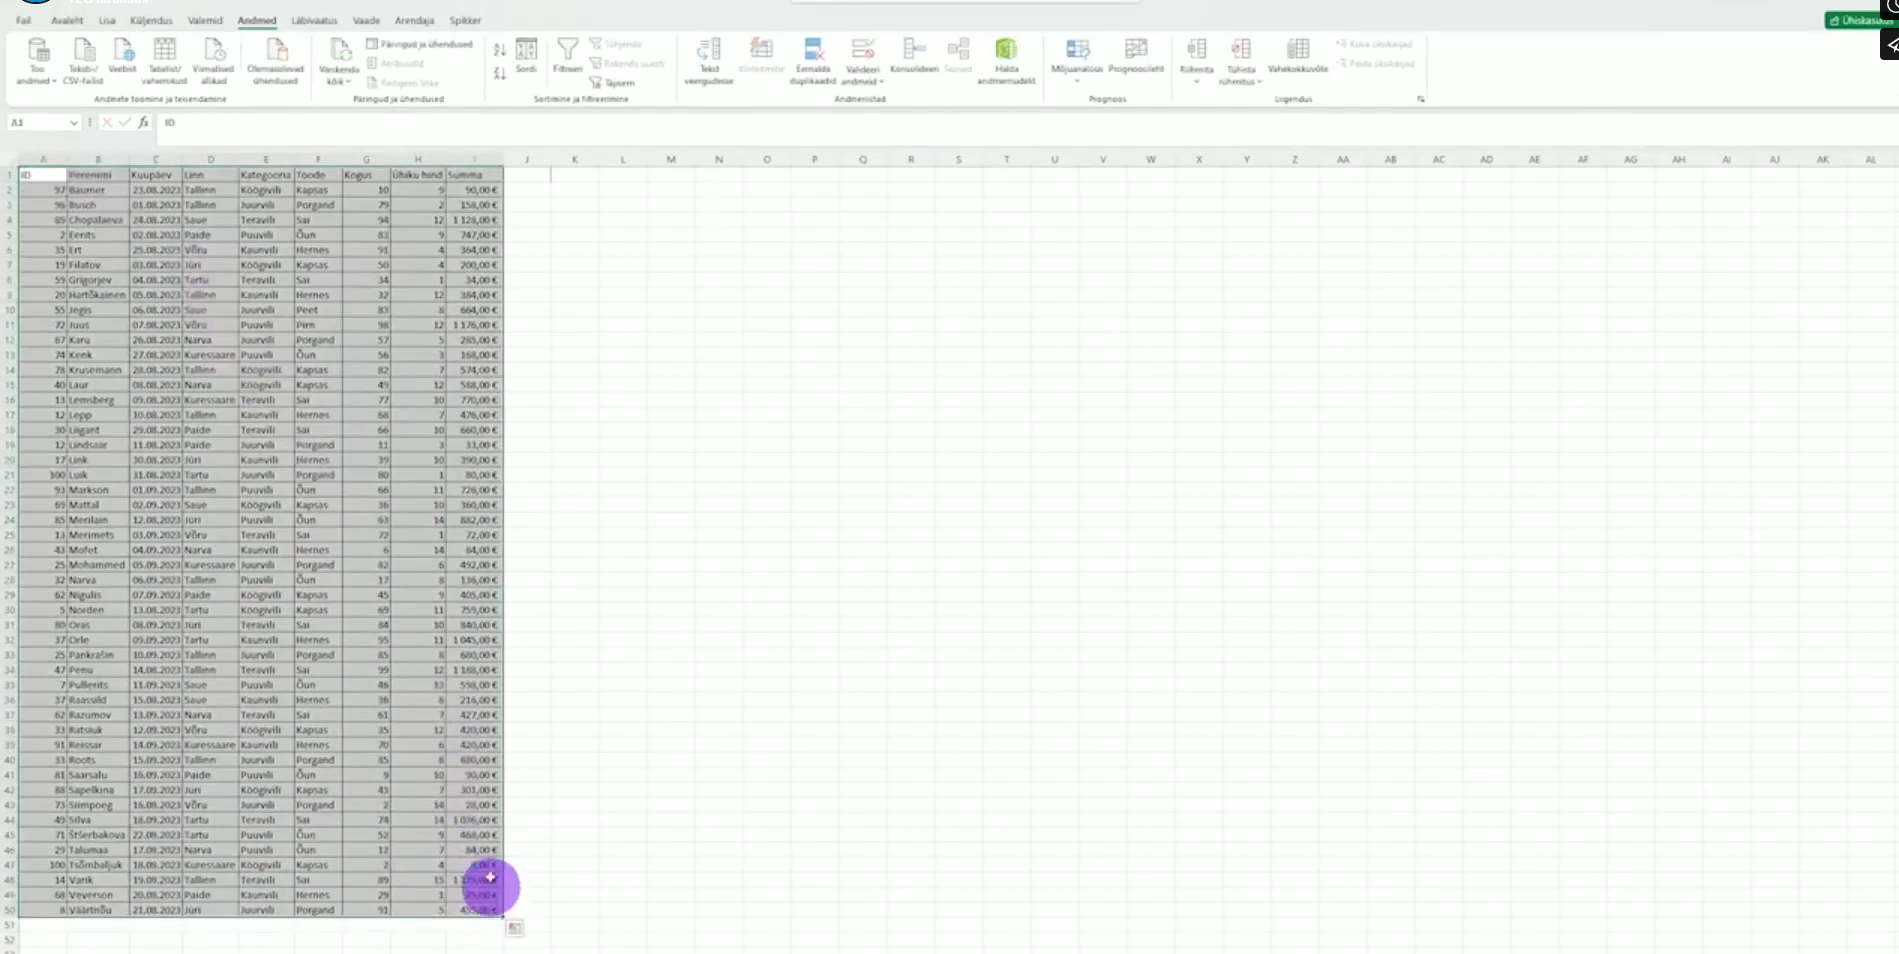This screenshot has height=954, width=1899.
Task: Select the "Kuupäev" header cell
Action: tap(156, 175)
